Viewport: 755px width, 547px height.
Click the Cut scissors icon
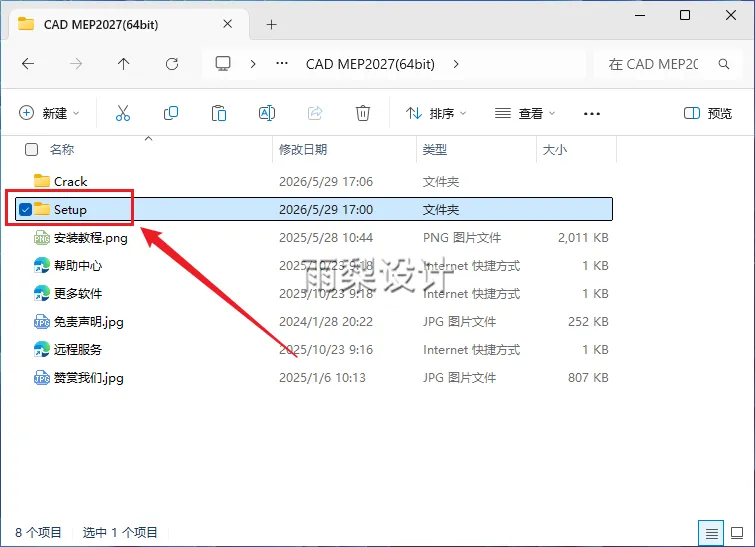click(123, 114)
